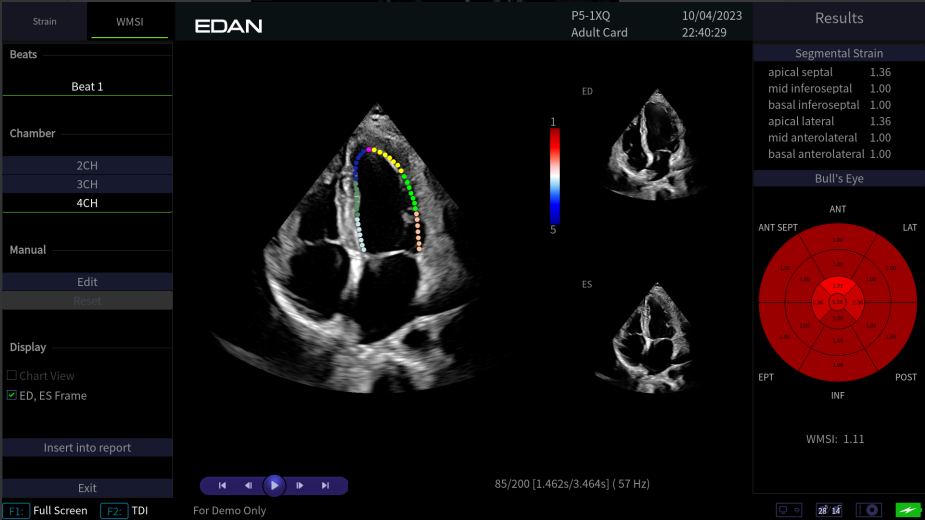
Task: Select the 3CH chamber option
Action: click(x=87, y=184)
